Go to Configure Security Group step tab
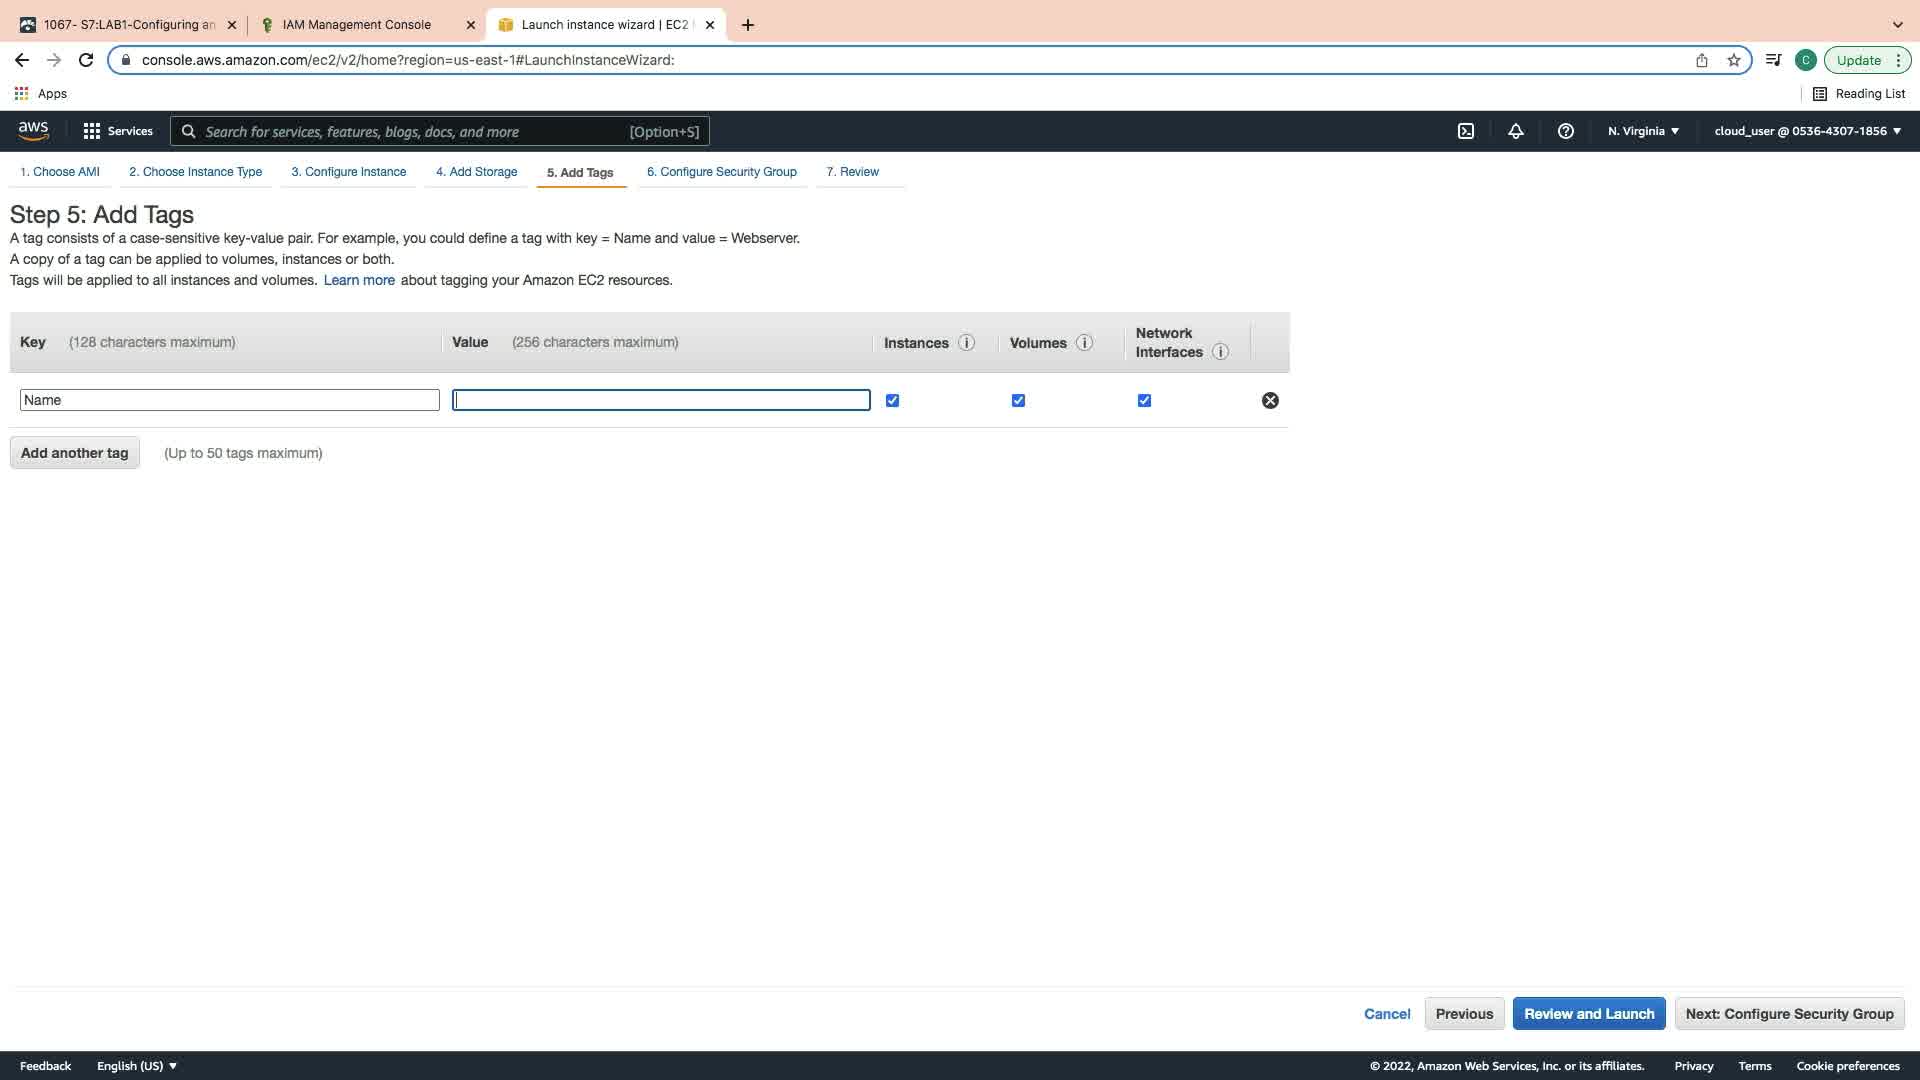Screen dimensions: 1920x1080 [721, 172]
